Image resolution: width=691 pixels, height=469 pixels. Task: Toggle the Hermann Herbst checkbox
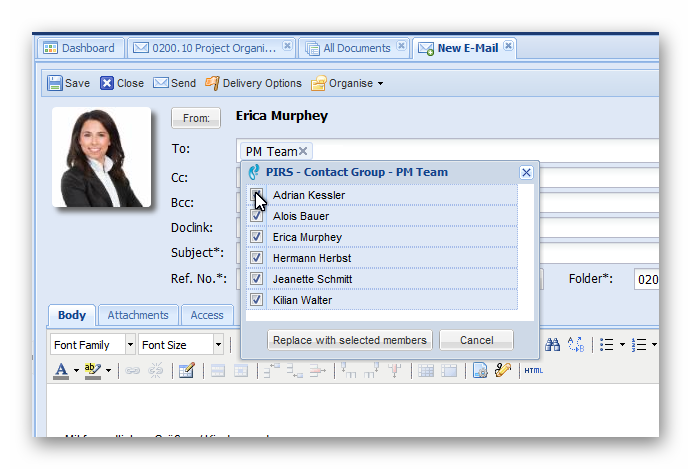[x=257, y=258]
